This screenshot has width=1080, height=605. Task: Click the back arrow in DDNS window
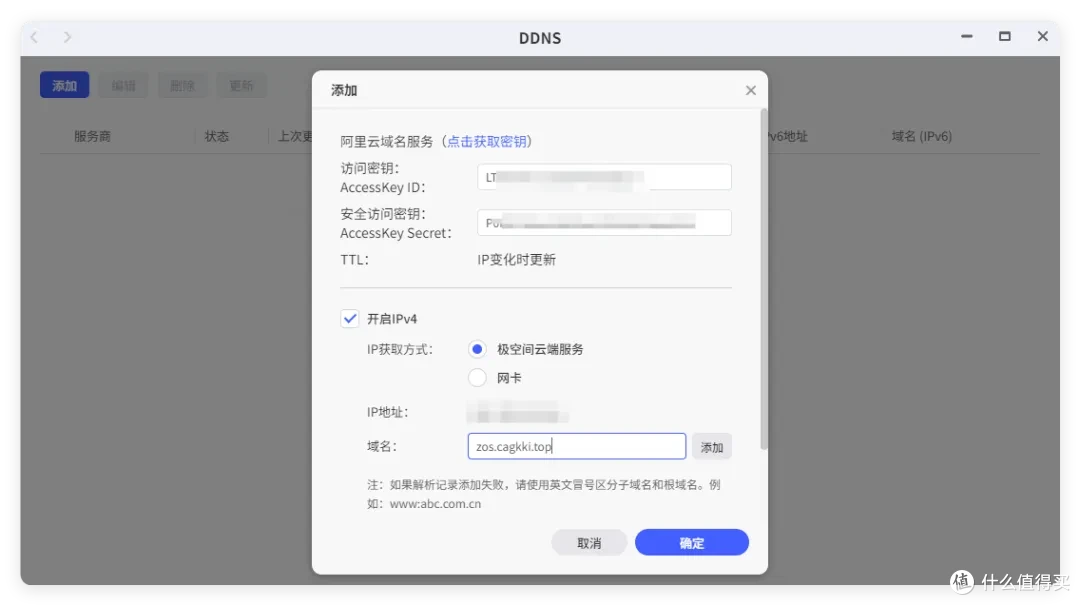(34, 37)
